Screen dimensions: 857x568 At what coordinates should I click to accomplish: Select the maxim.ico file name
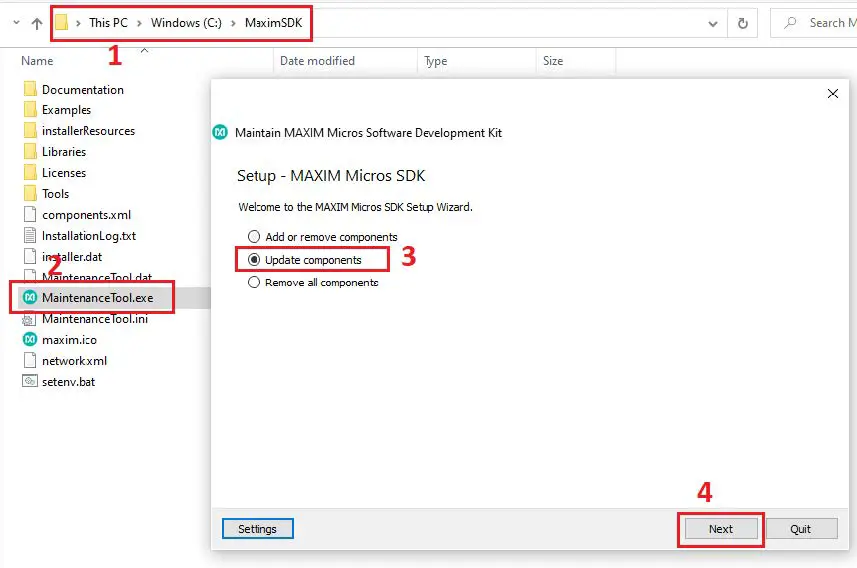pos(69,340)
